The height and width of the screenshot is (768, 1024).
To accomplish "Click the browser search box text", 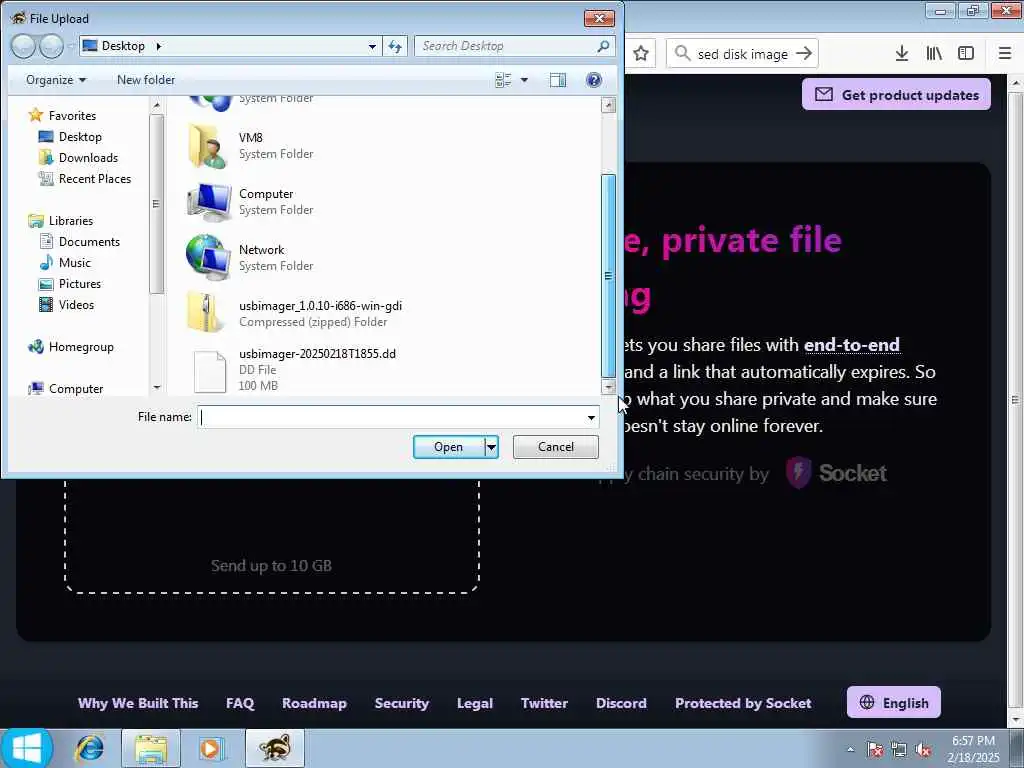I will pyautogui.click(x=743, y=54).
